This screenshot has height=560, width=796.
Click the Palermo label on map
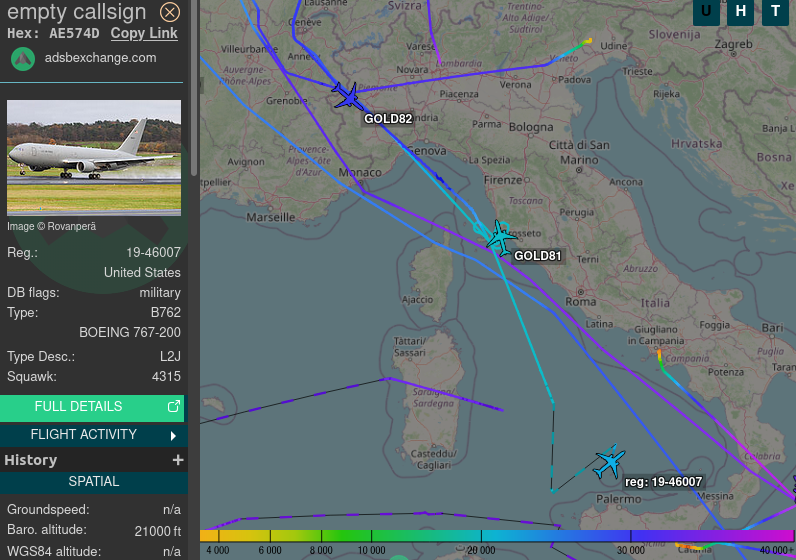619,499
